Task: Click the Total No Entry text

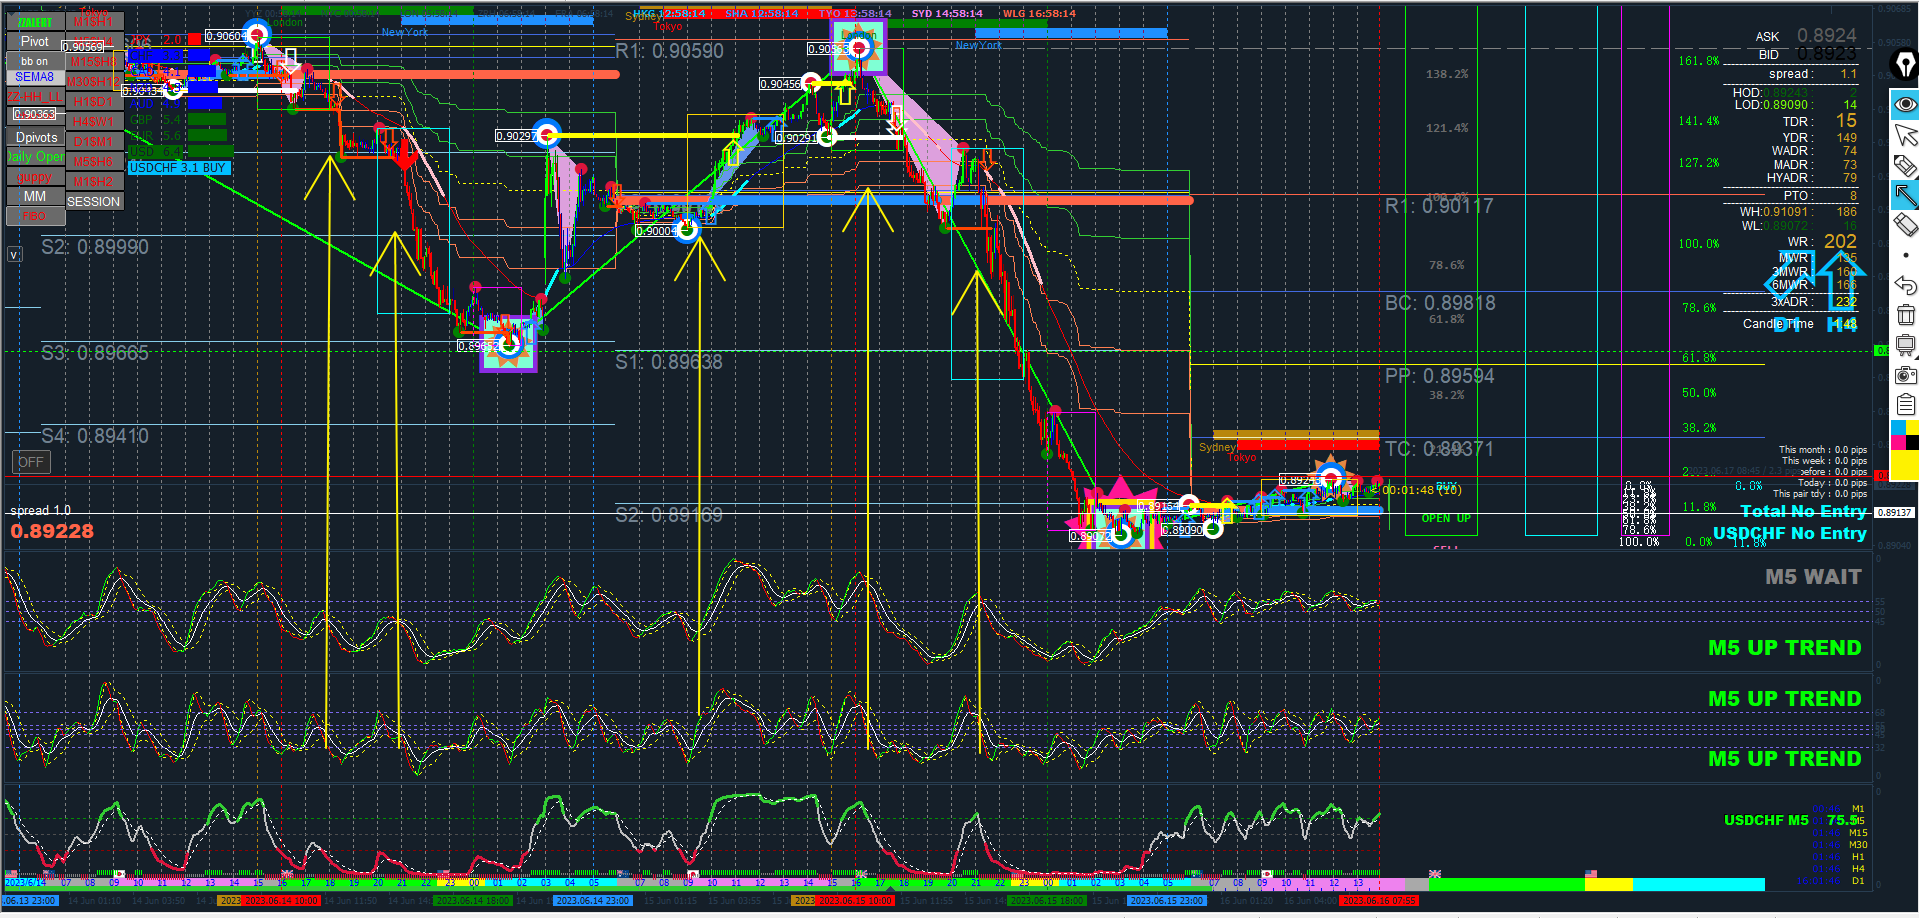Action: pos(1804,511)
